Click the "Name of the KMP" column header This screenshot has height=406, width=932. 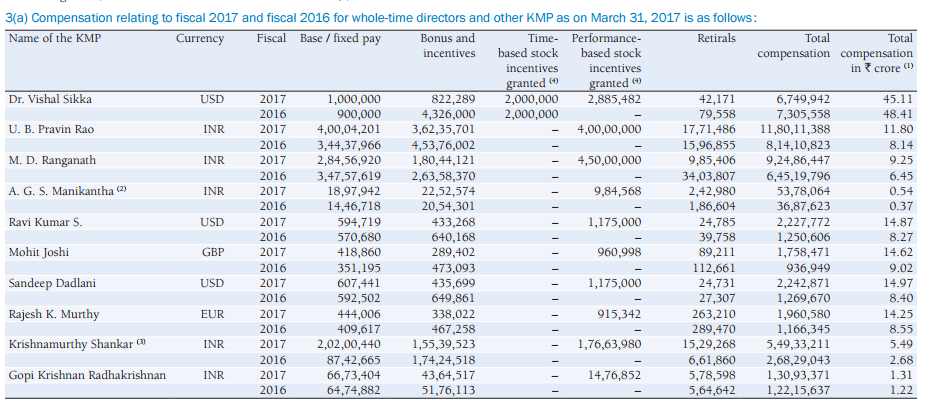point(53,38)
